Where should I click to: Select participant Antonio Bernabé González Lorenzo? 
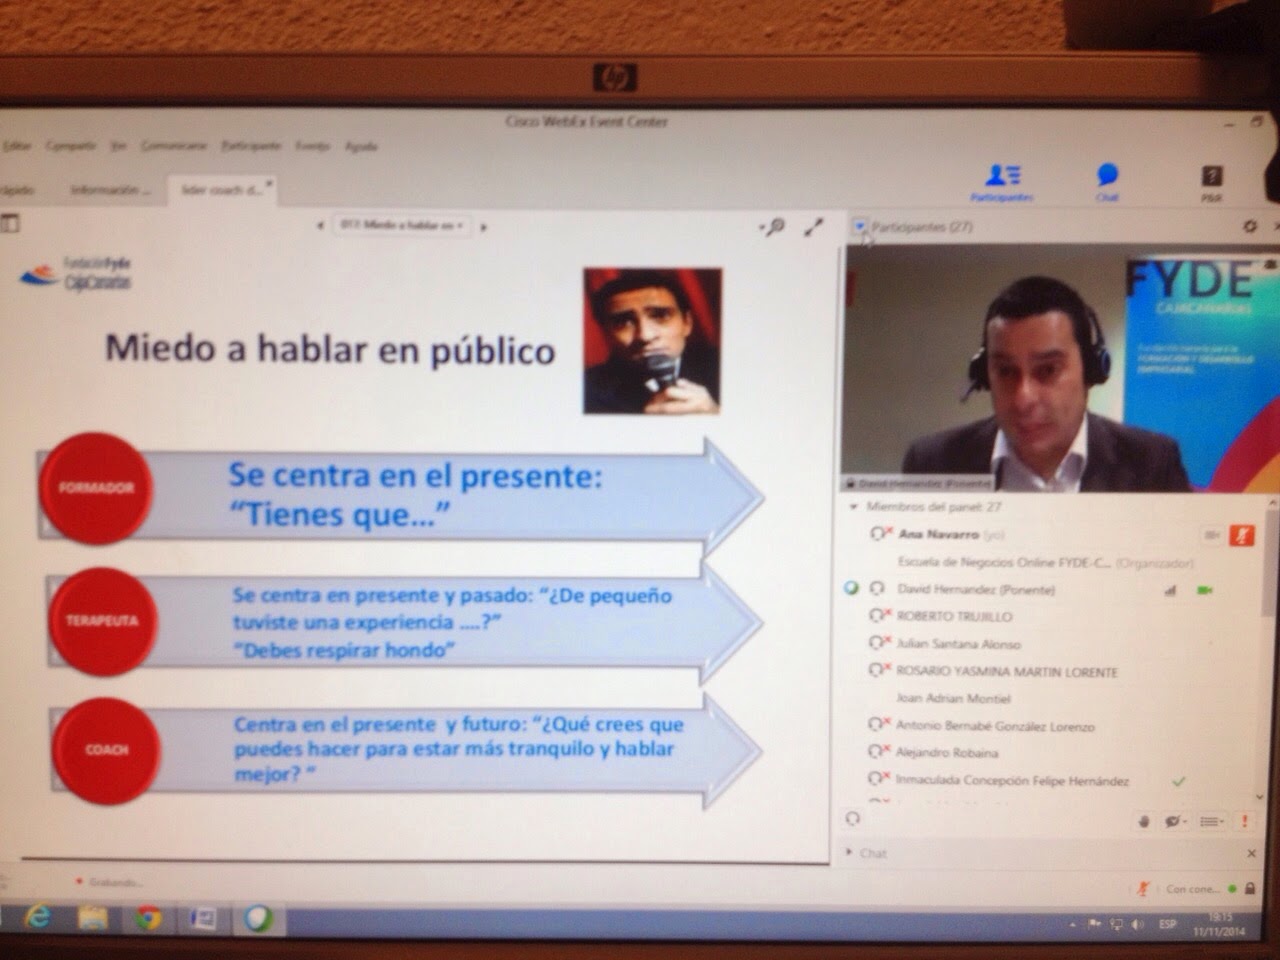tap(994, 726)
